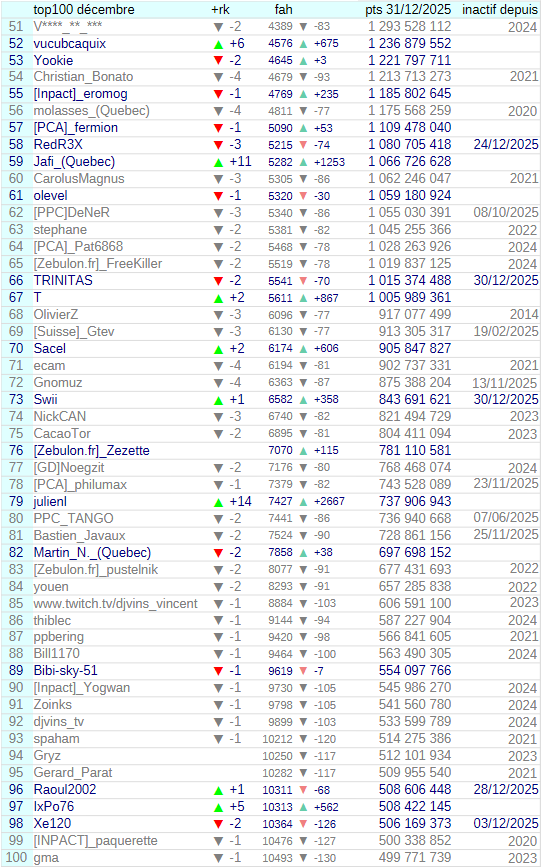Select the green up arrow next to +11 for Jafi_(Quebec)
Image resolution: width=542 pixels, height=868 pixels.
pos(219,163)
